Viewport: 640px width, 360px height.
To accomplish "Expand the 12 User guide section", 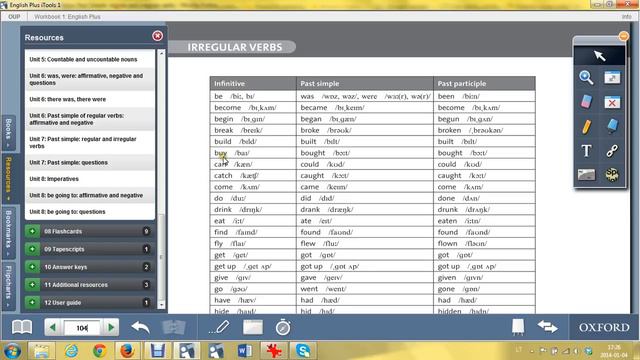I will [x=89, y=302].
